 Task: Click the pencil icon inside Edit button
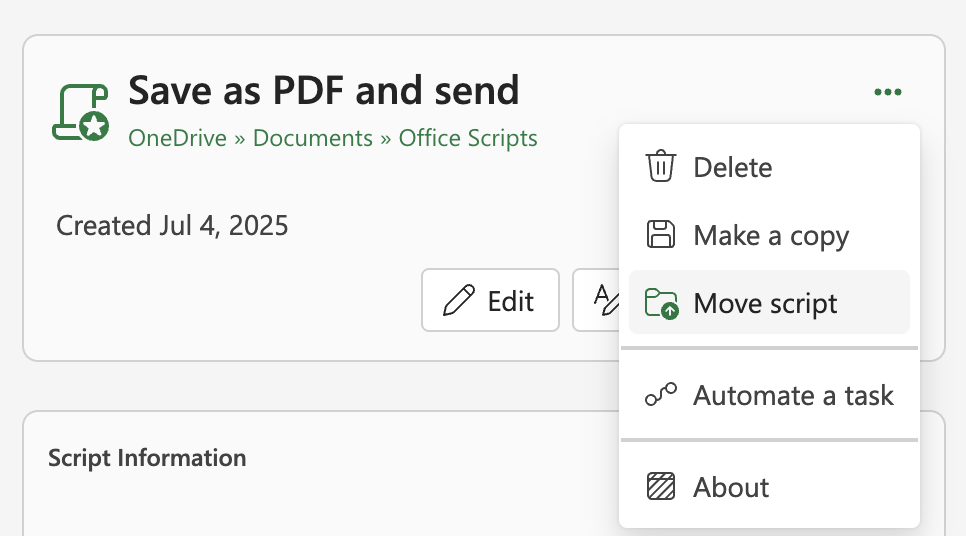coord(459,300)
